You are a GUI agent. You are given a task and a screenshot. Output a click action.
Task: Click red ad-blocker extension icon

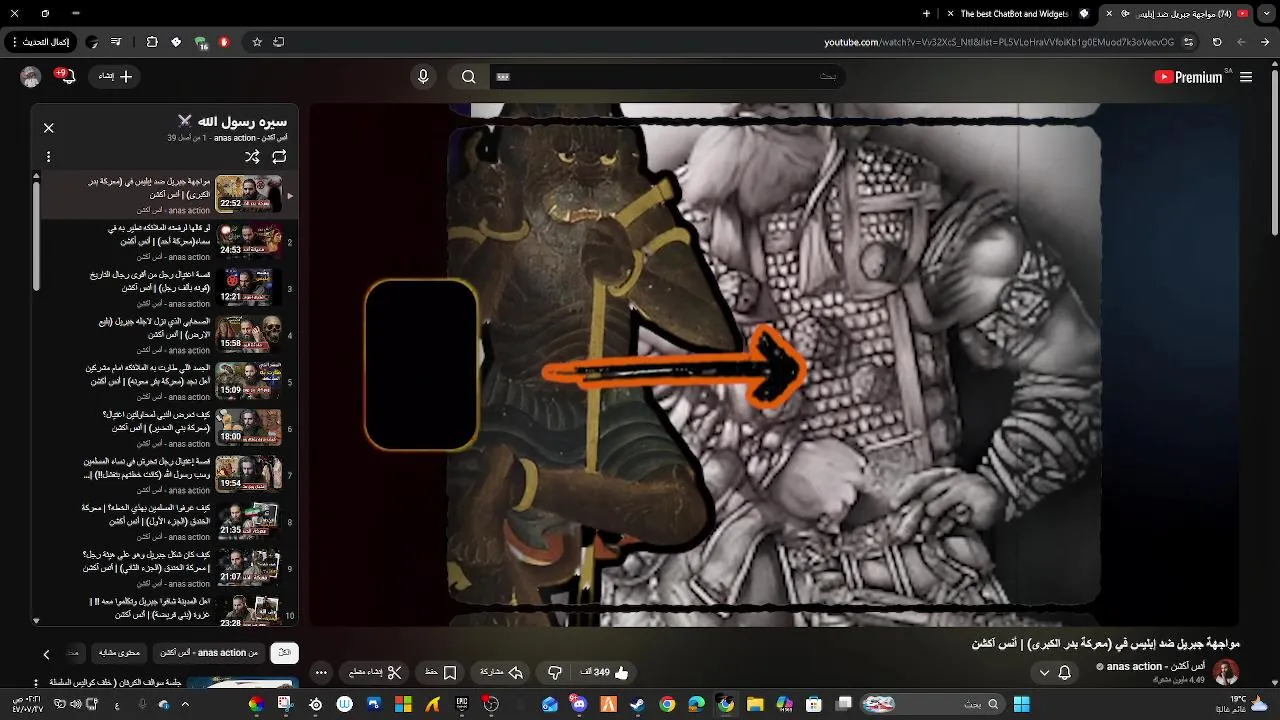[x=224, y=42]
